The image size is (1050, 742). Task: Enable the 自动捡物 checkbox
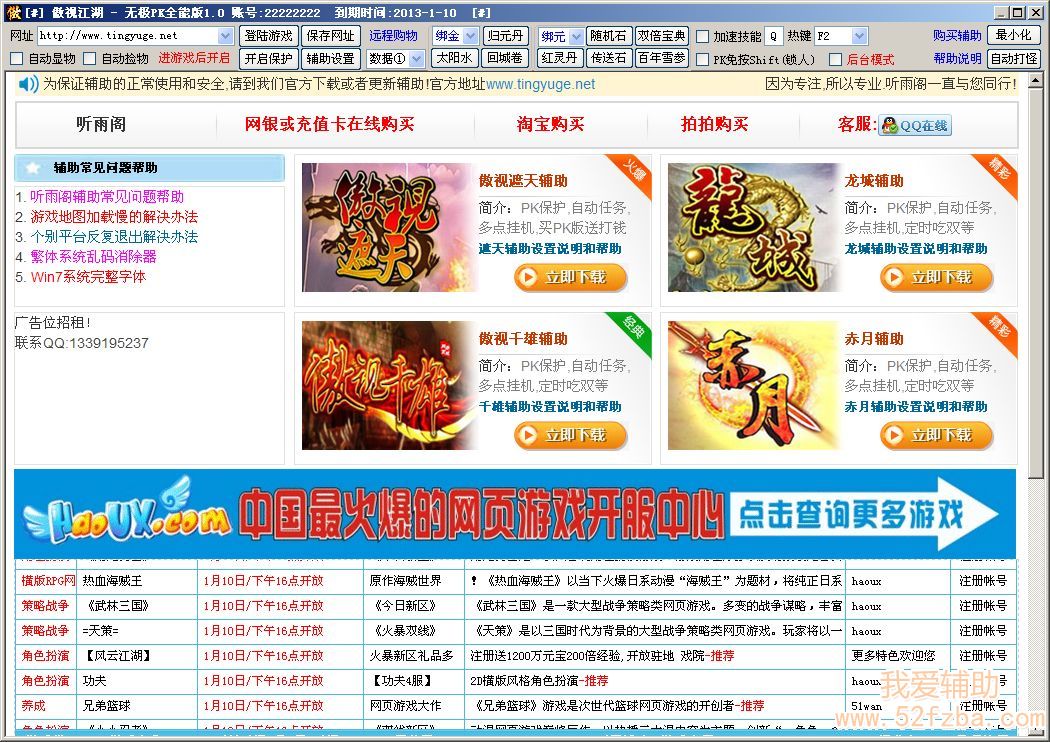coord(90,59)
